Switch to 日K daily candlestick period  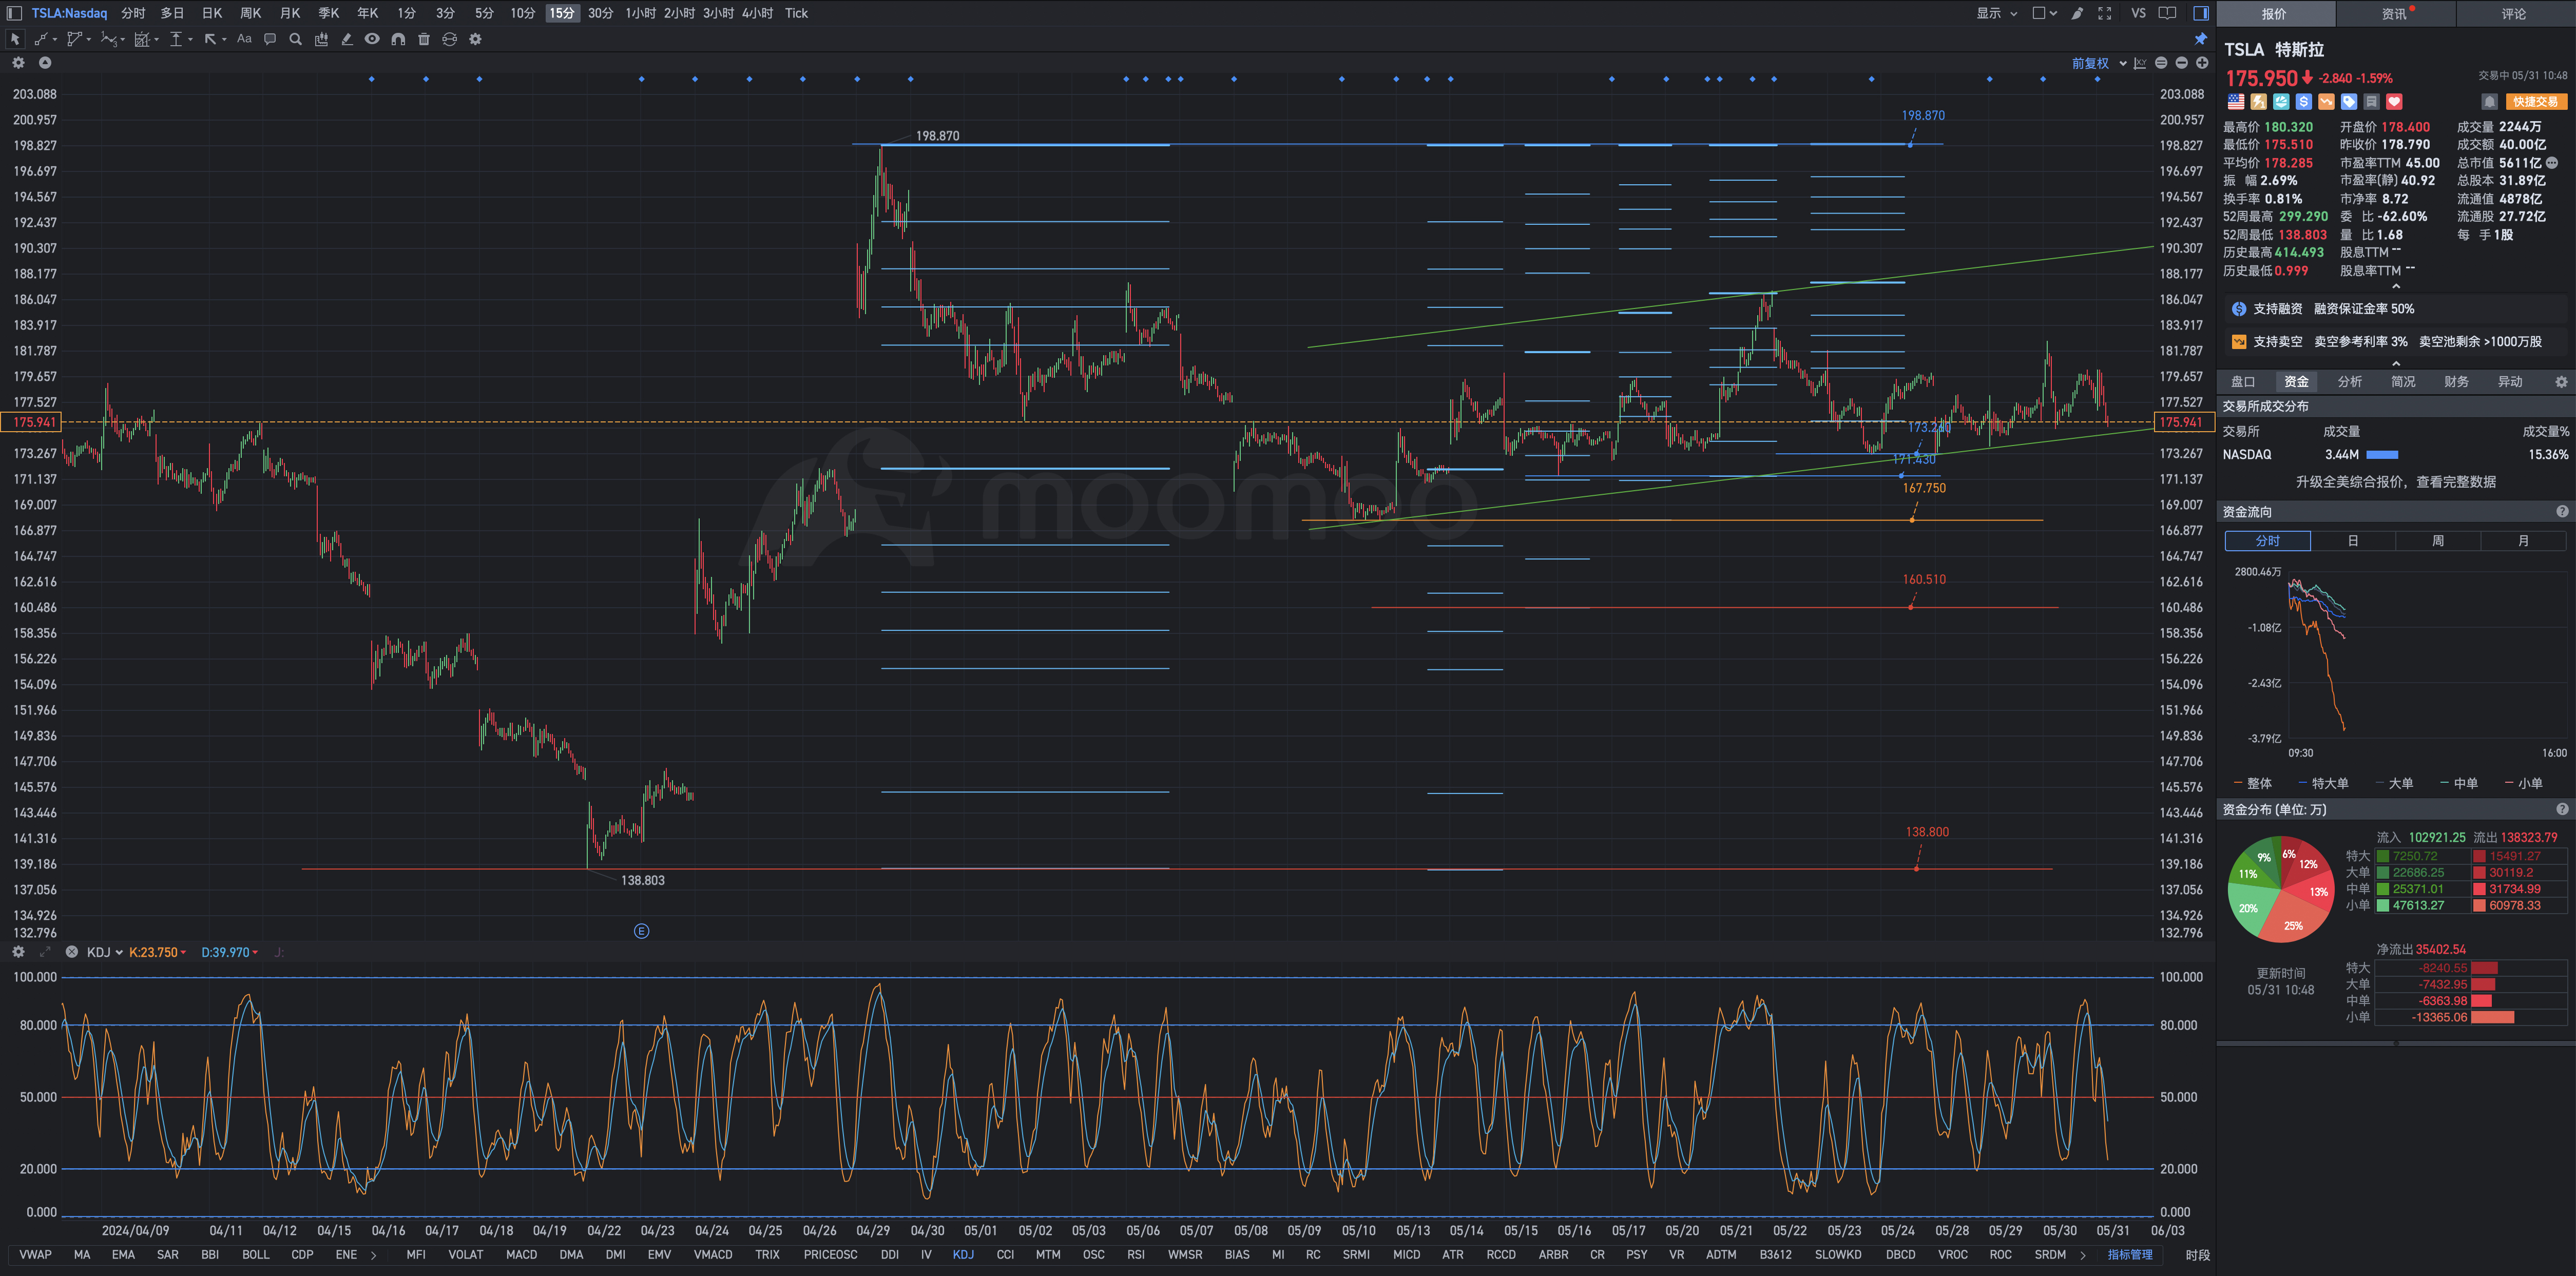pos(212,13)
